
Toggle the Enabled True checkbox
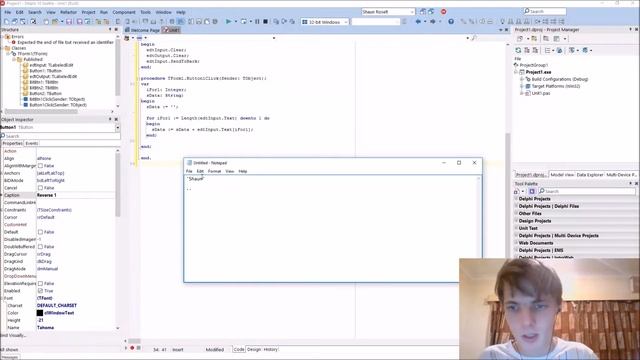click(x=40, y=291)
